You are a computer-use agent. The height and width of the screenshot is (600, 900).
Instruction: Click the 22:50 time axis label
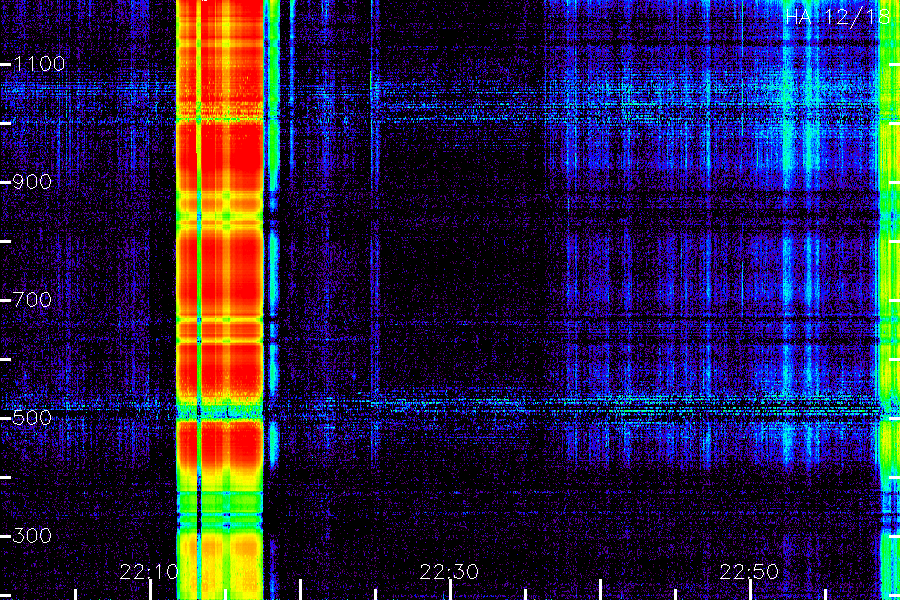pos(749,572)
